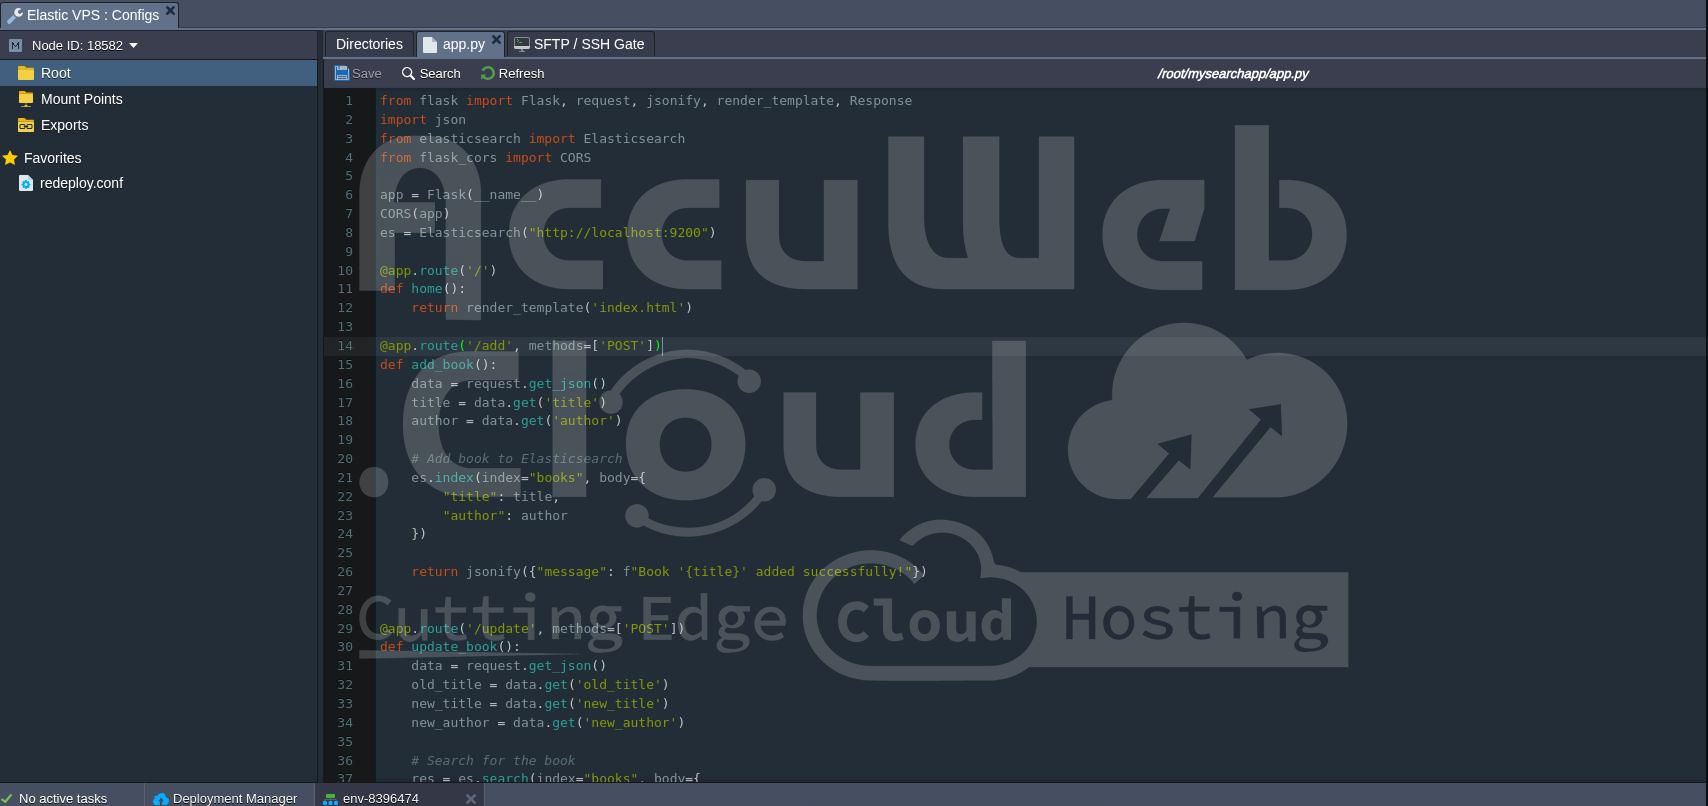Click the Mount Points folder icon

[x=26, y=99]
